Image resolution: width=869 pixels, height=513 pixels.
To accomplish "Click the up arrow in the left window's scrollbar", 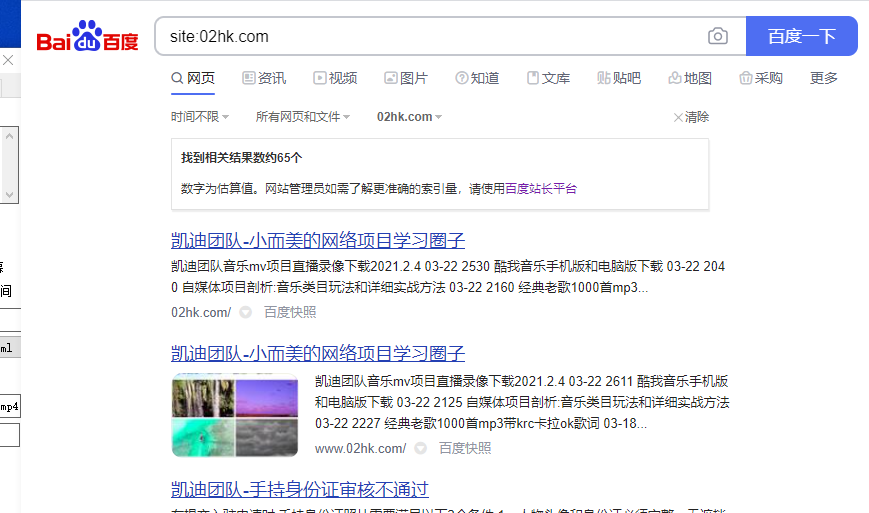I will (9, 136).
